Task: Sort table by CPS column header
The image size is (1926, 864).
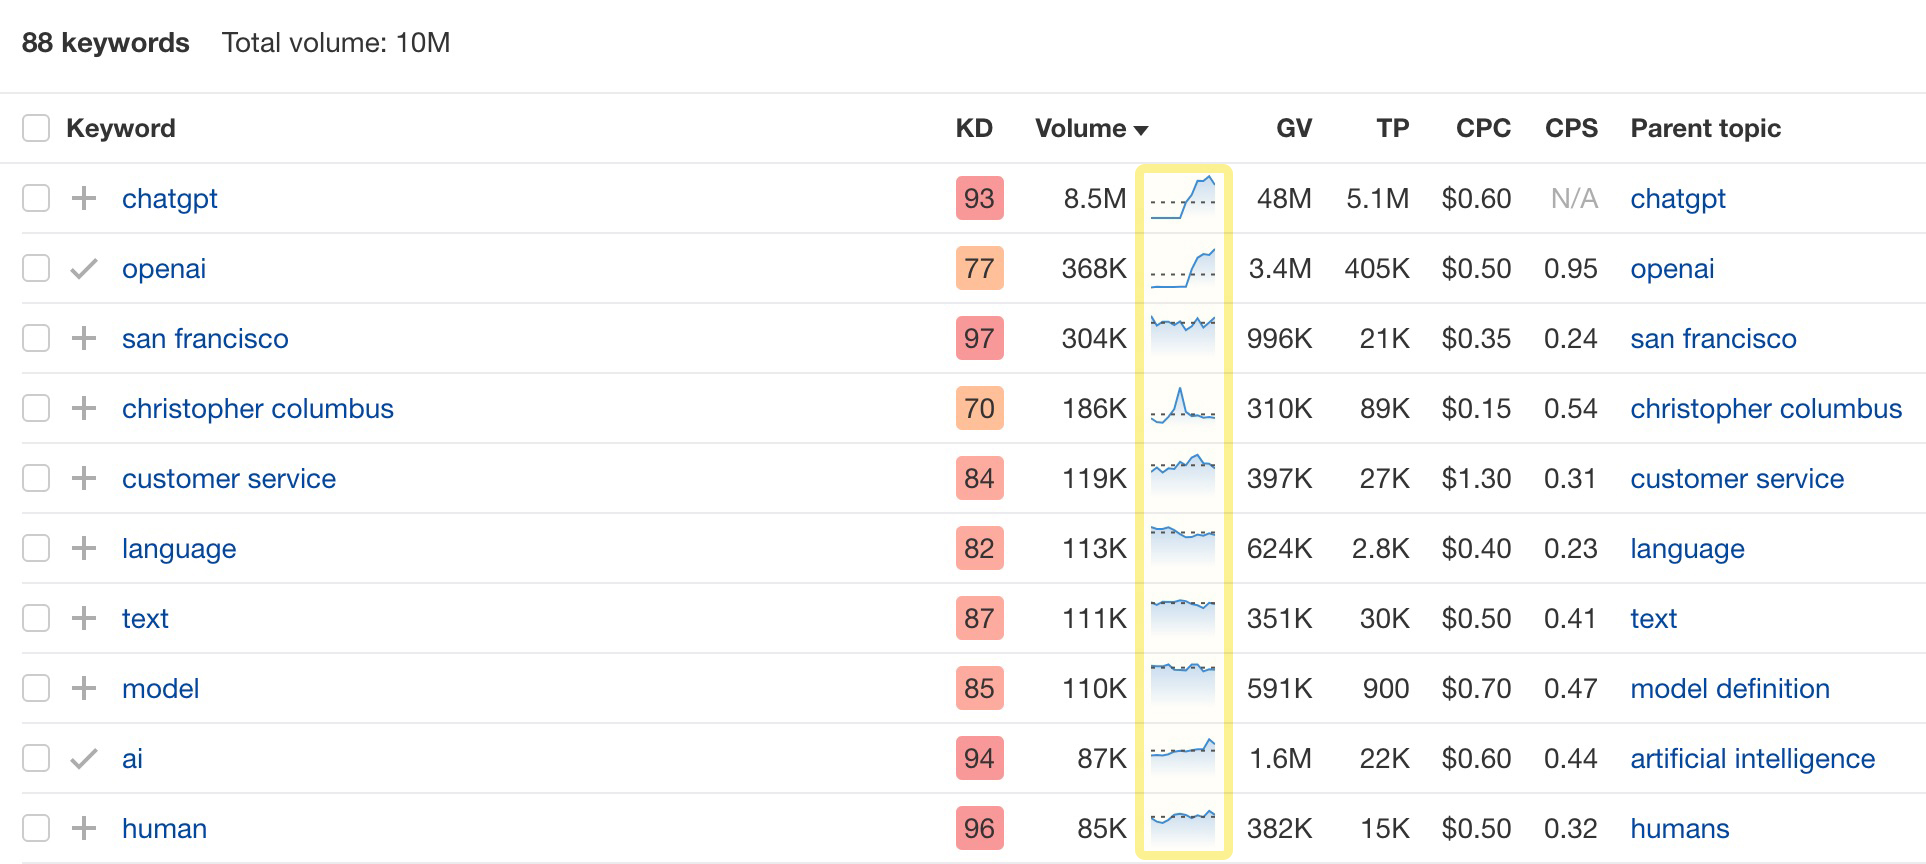Action: [1571, 128]
